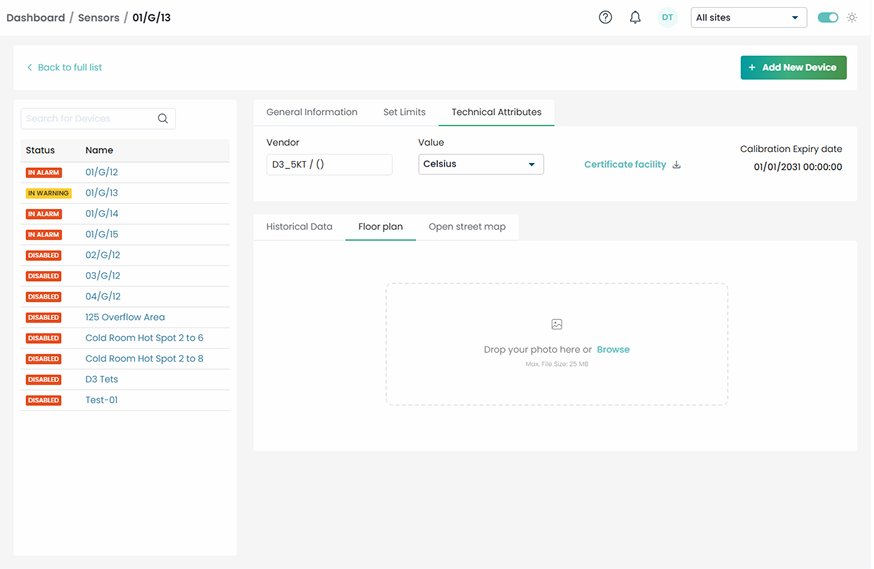Click the certificate download icon

[x=676, y=164]
